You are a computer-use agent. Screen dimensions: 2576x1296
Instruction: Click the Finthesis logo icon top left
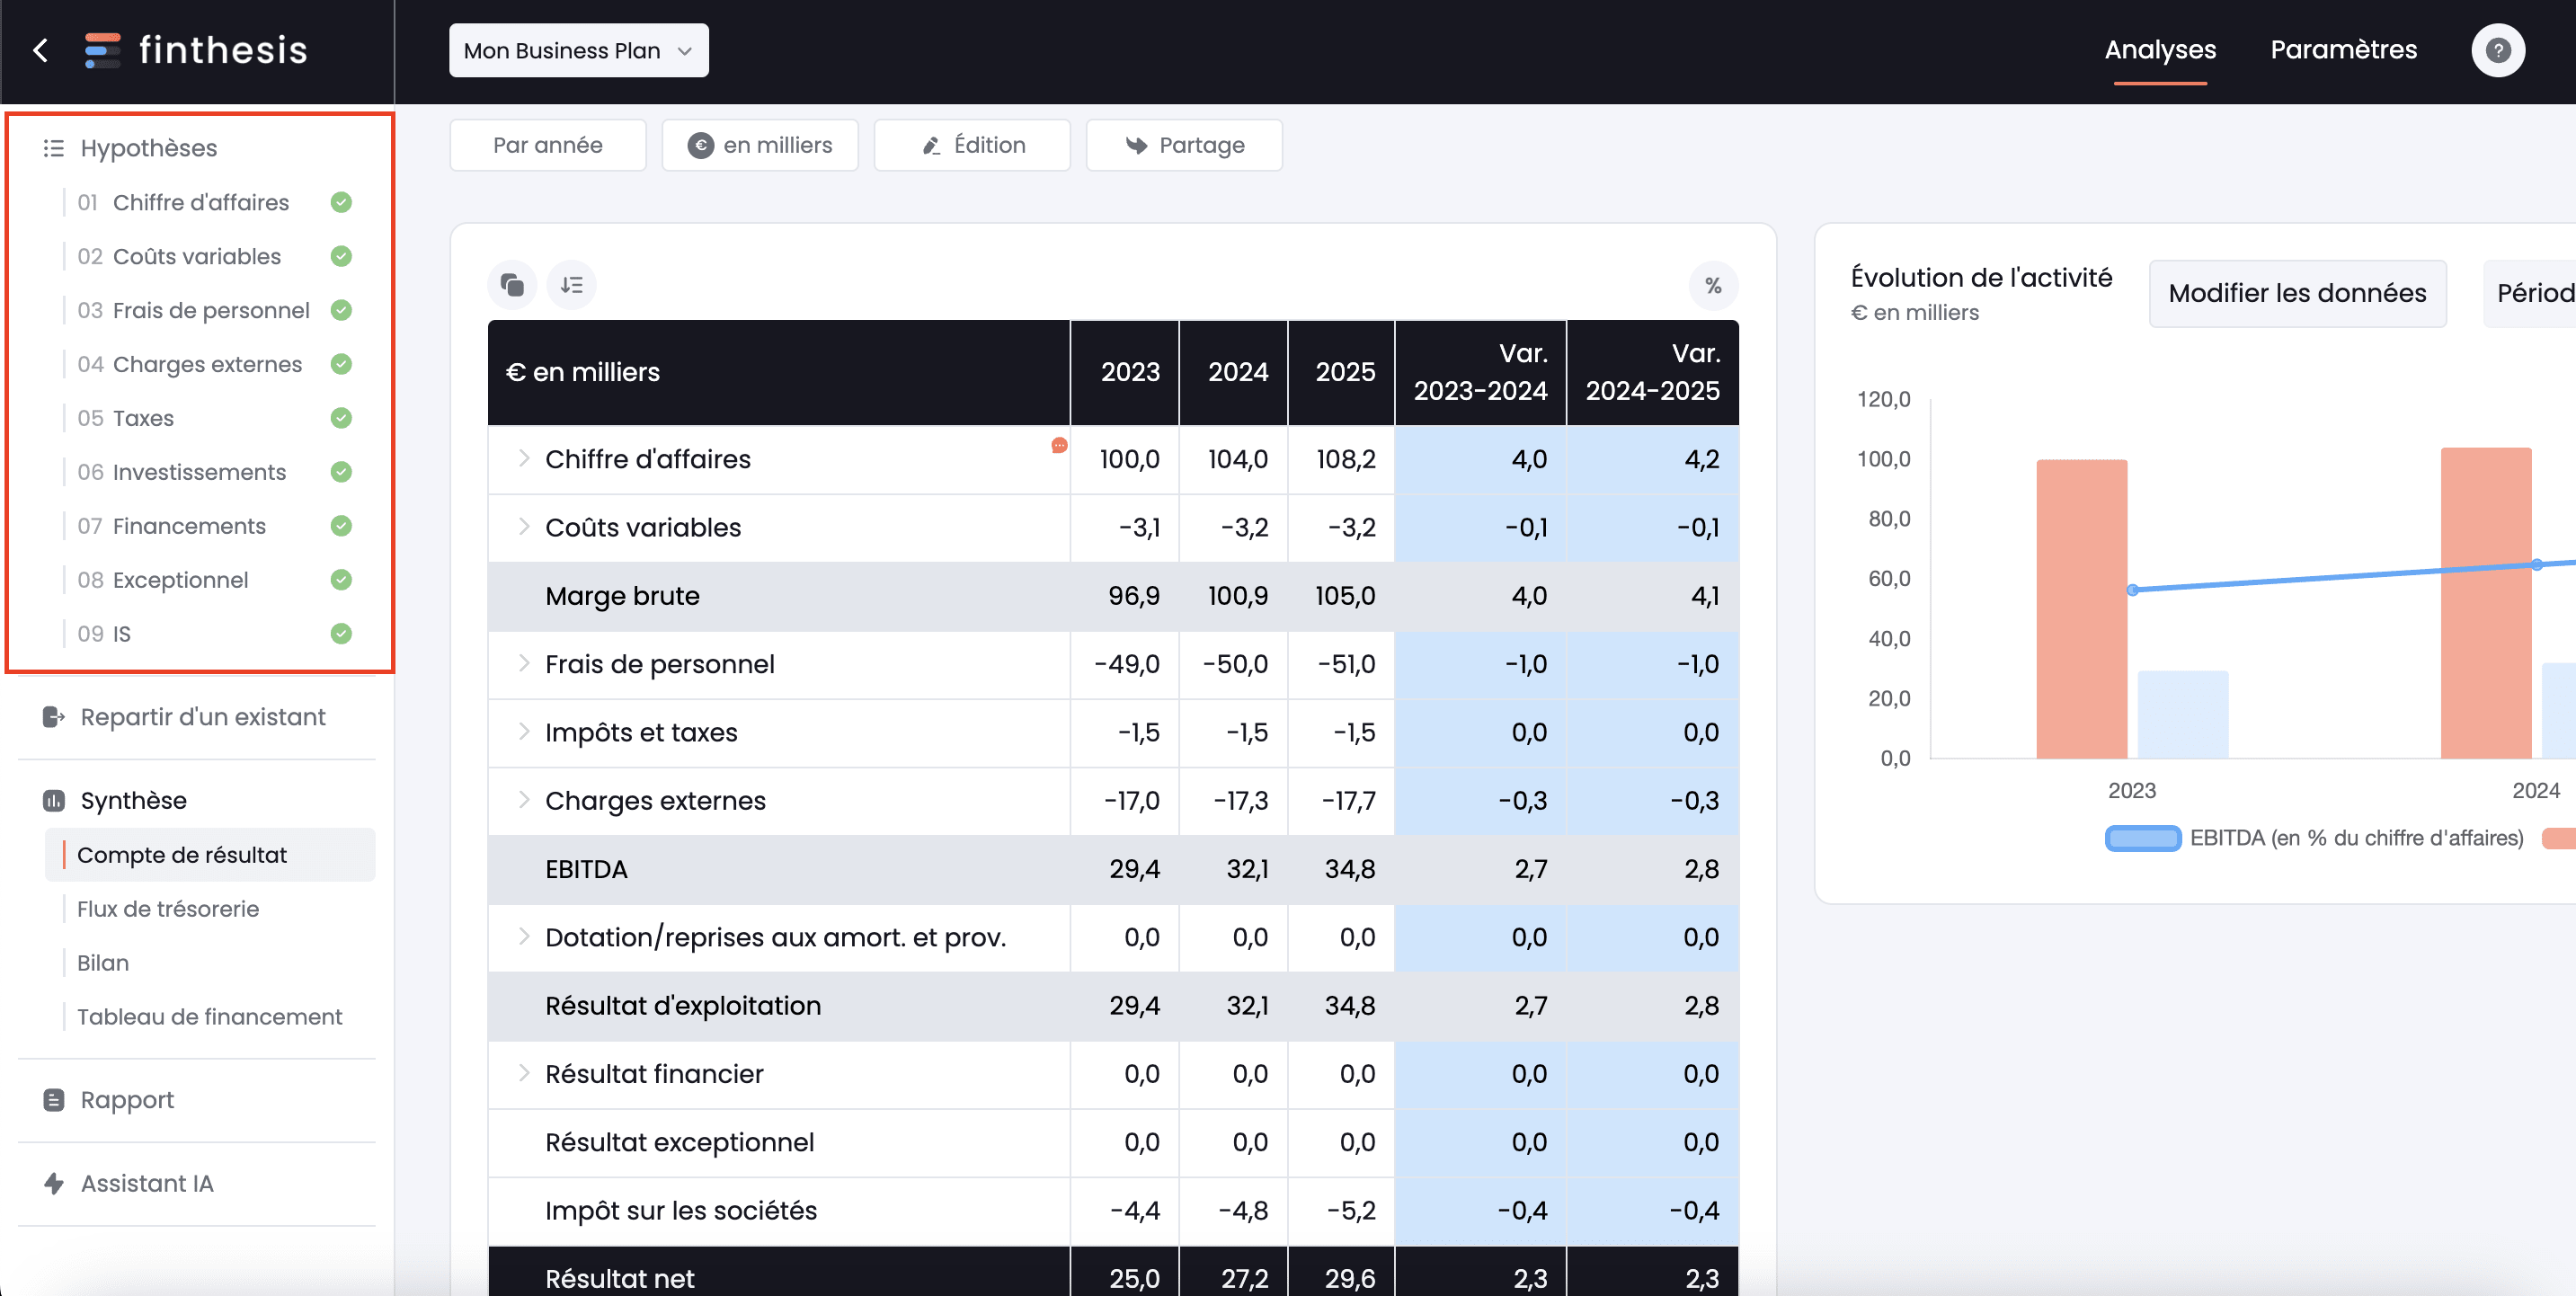click(x=106, y=49)
